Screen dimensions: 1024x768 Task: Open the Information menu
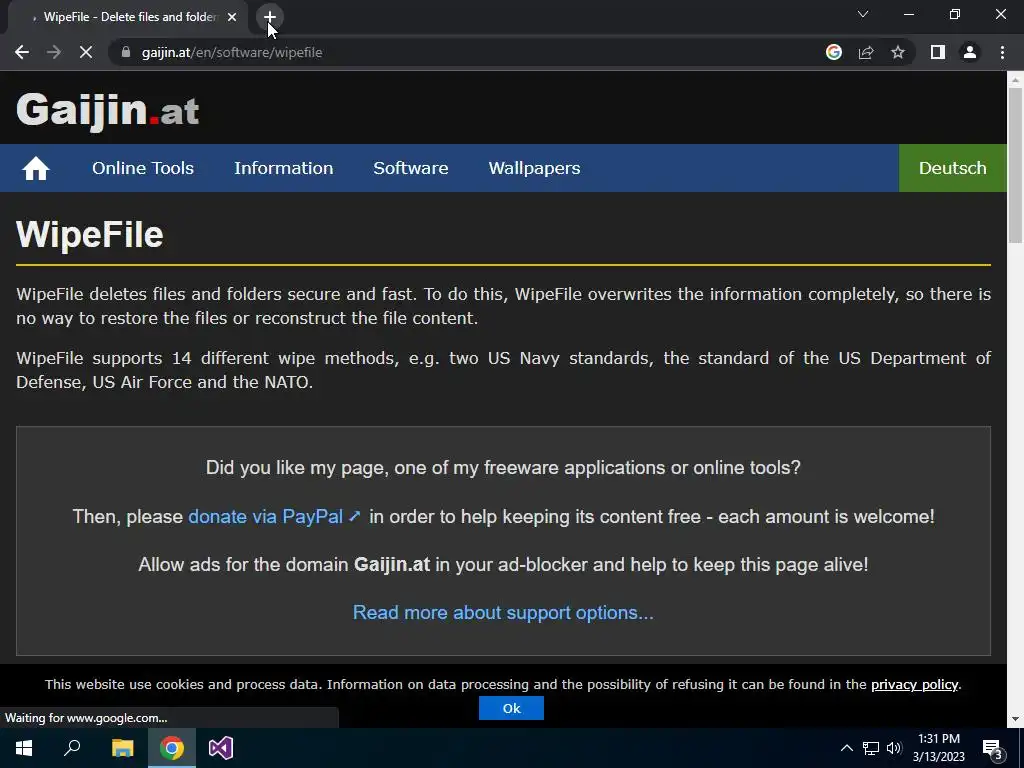coord(283,168)
